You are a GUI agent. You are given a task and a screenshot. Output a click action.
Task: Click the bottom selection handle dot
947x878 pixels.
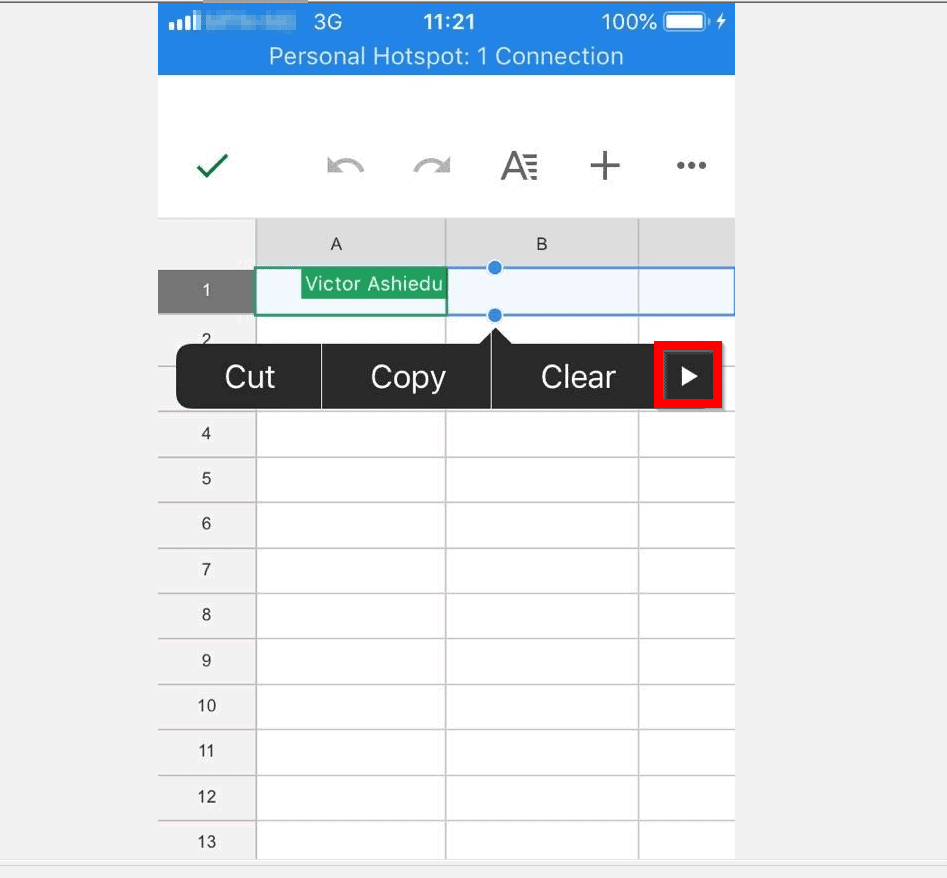pyautogui.click(x=495, y=315)
